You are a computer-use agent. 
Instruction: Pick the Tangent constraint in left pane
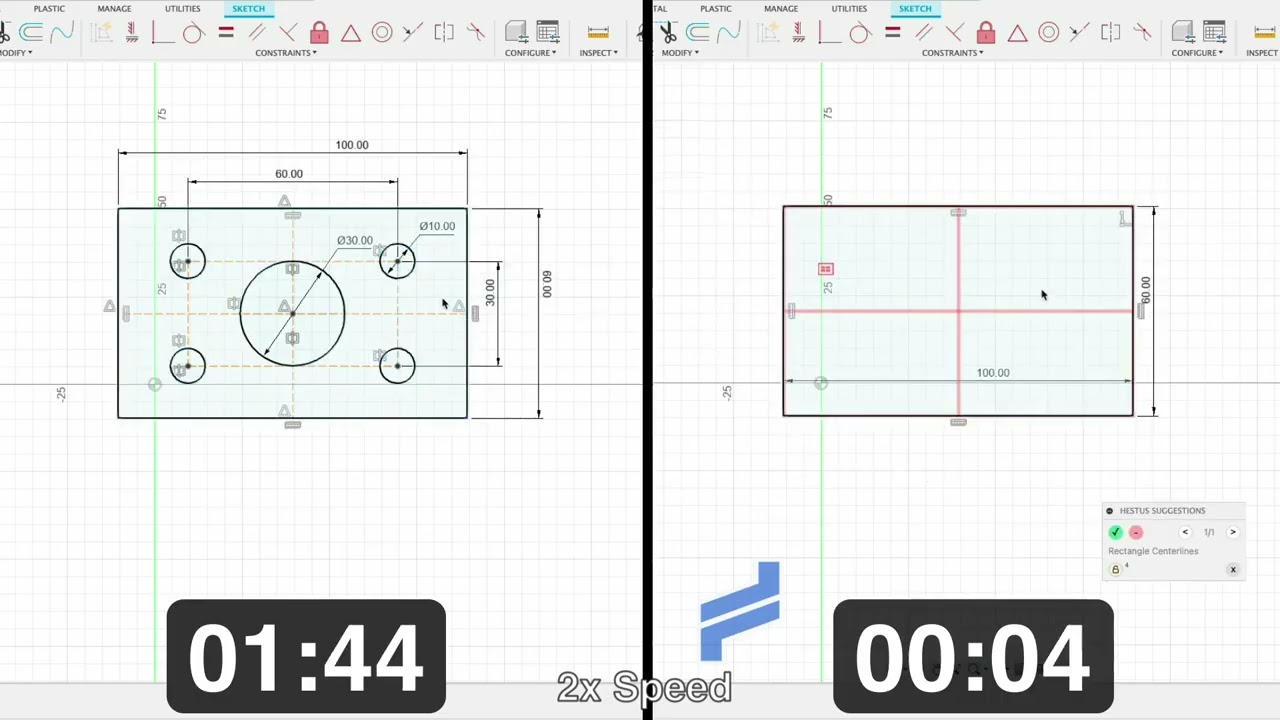pyautogui.click(x=193, y=33)
